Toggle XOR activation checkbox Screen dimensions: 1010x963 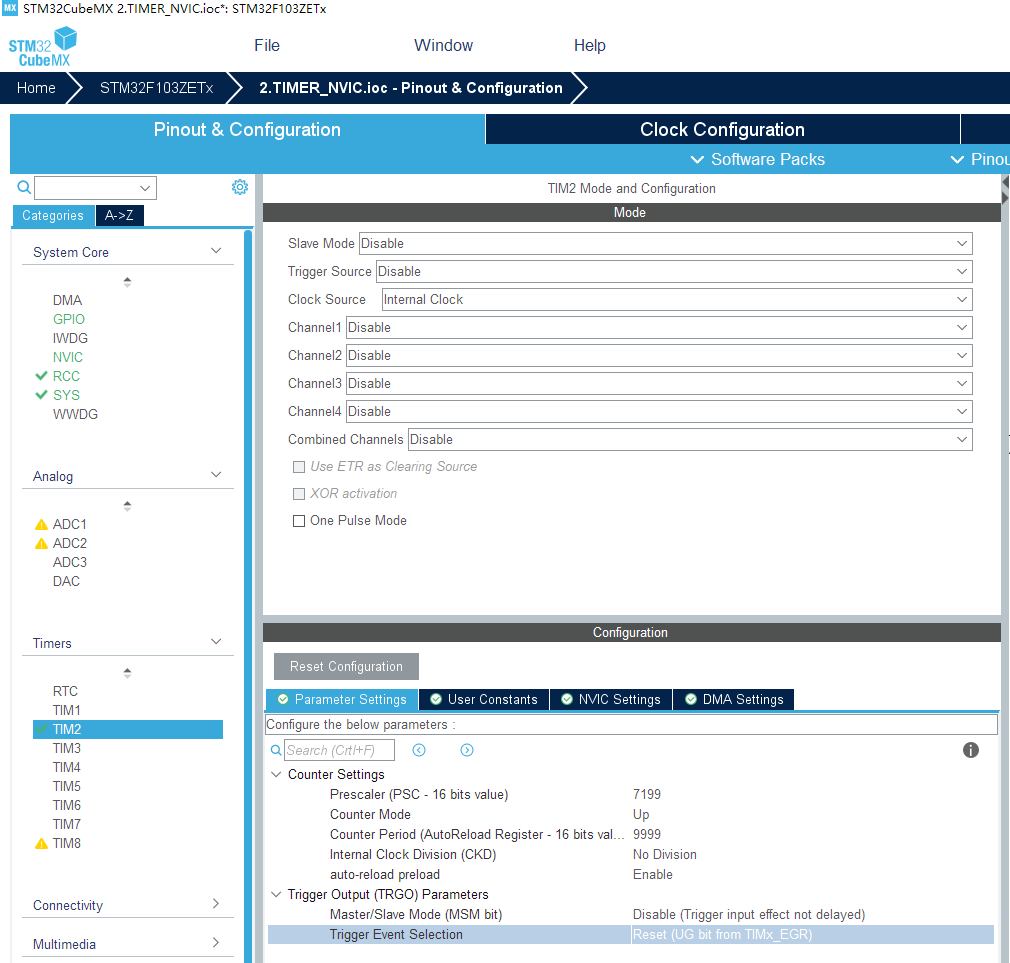(299, 494)
